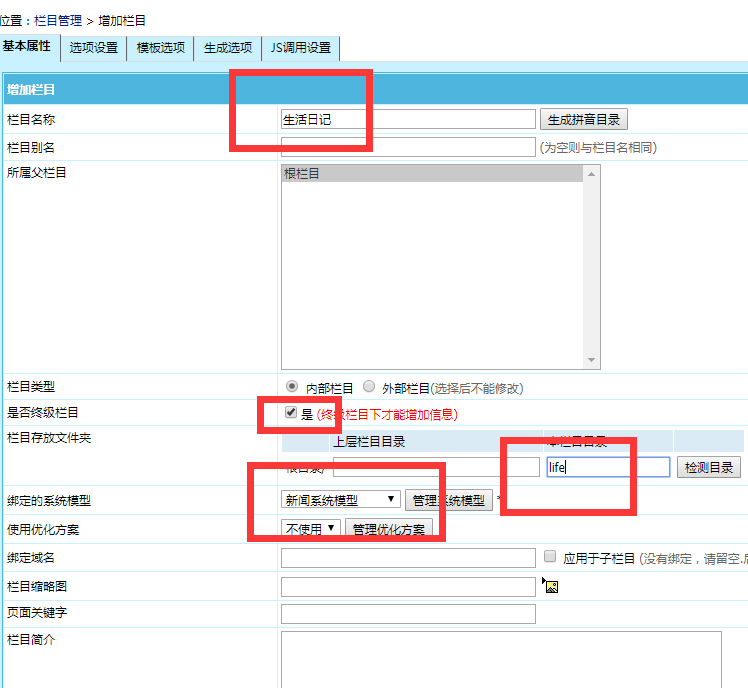Click the parent list scroll down arrow
This screenshot has width=748, height=688.
coord(592,360)
